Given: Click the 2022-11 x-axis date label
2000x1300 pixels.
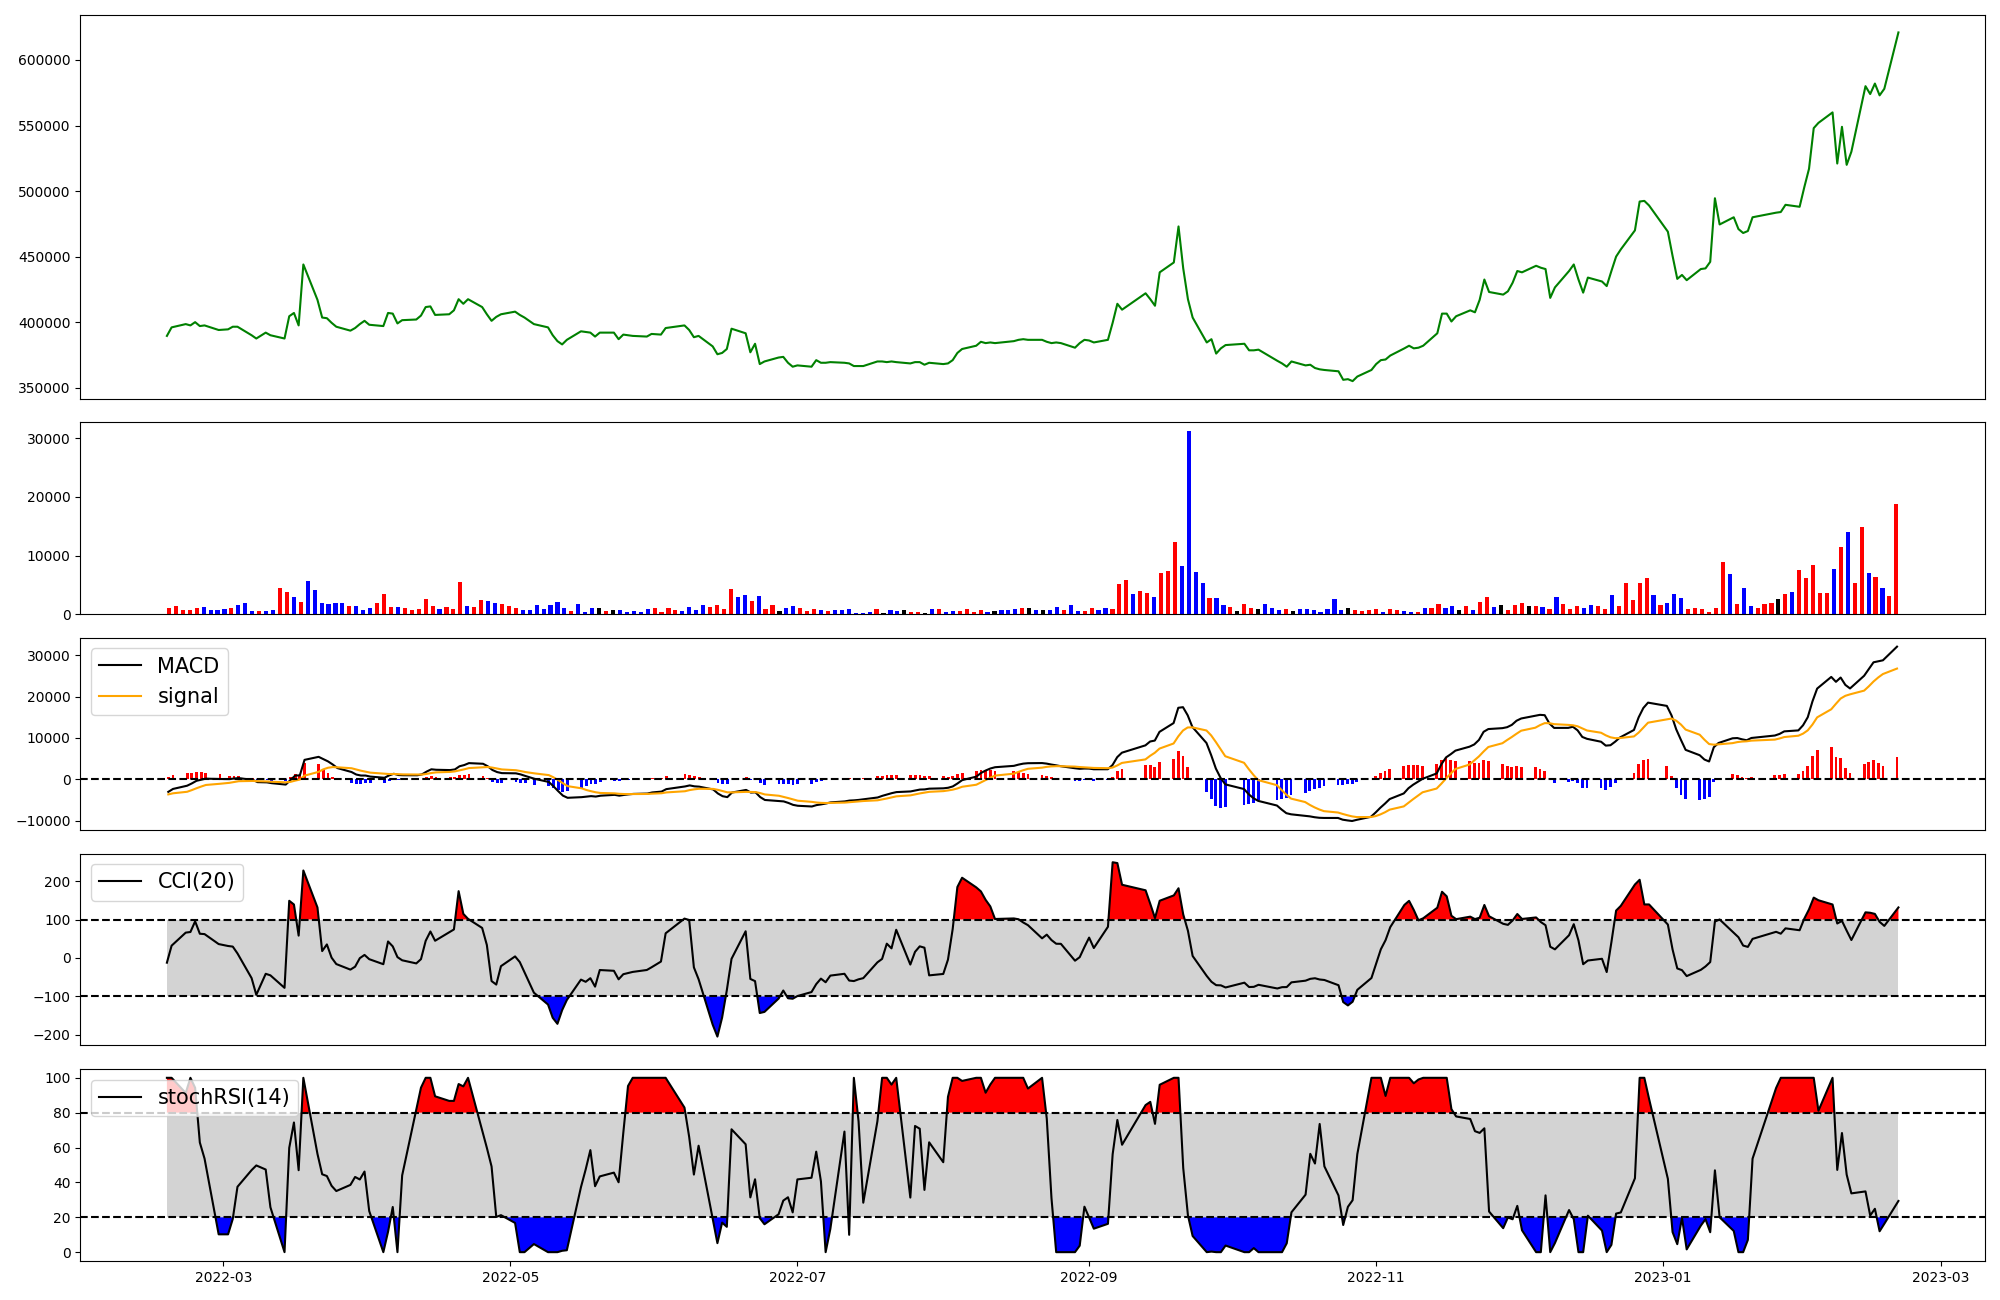Looking at the screenshot, I should 1376,1276.
